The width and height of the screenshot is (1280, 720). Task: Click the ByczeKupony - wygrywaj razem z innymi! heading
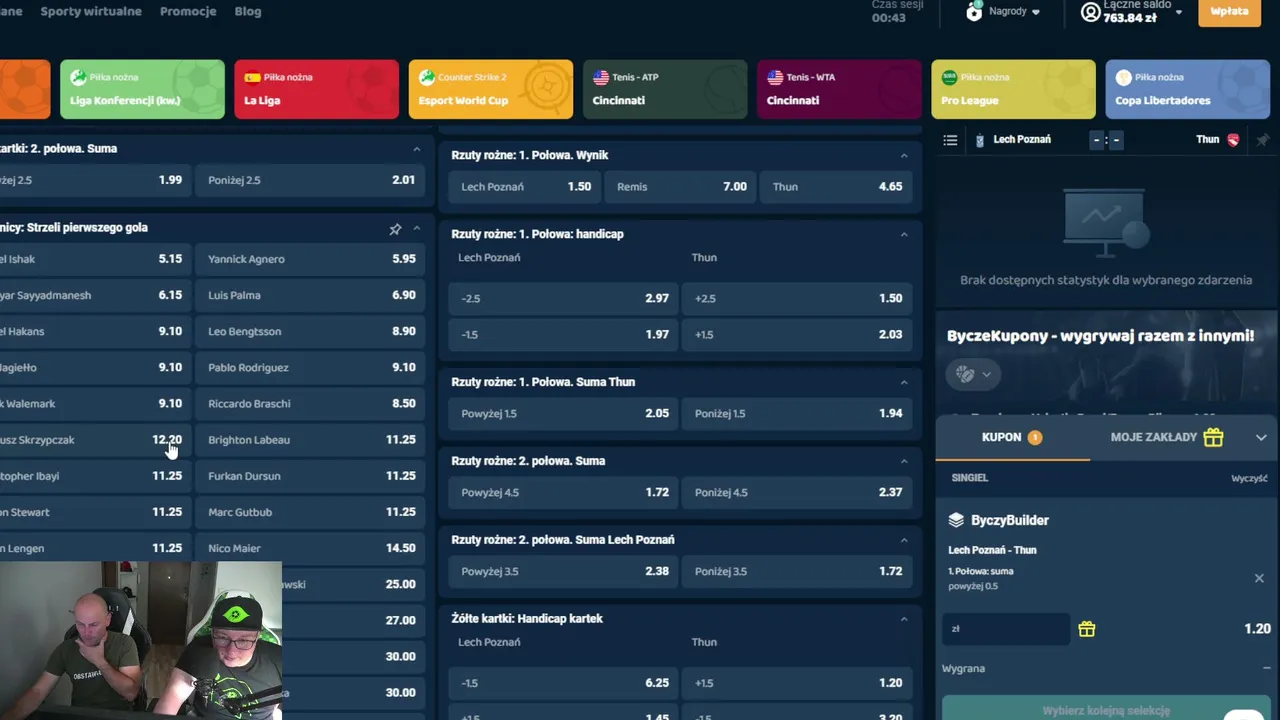(x=1100, y=336)
